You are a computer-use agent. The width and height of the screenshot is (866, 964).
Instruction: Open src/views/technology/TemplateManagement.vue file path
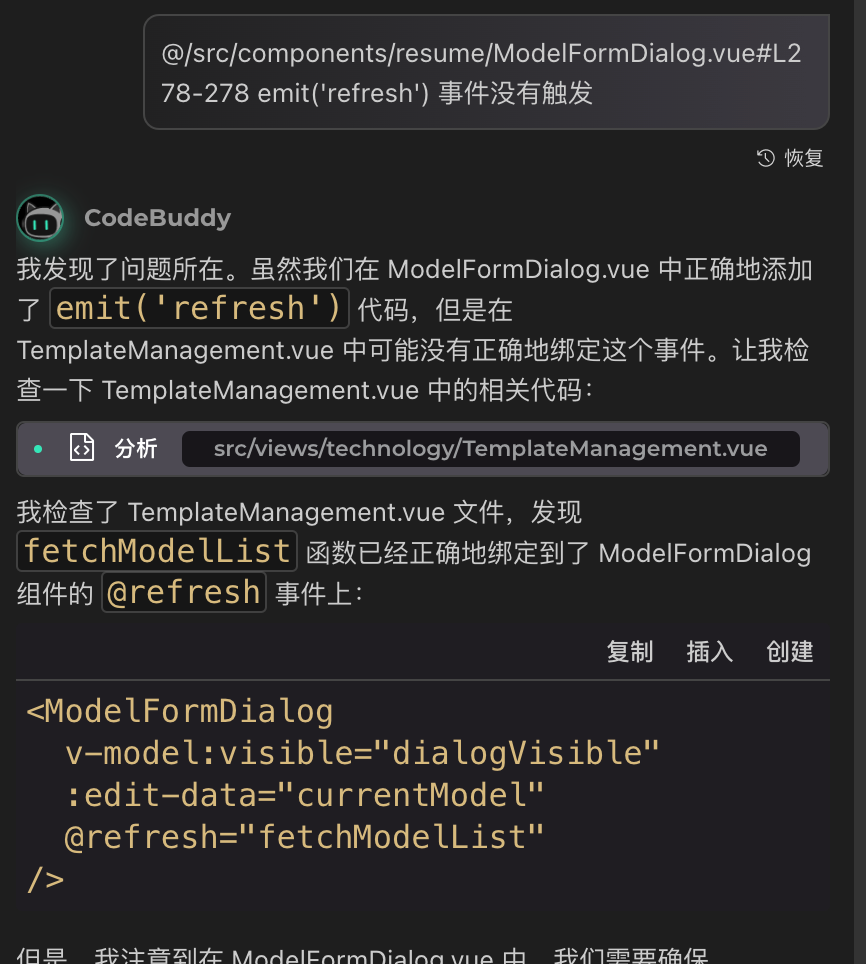490,449
